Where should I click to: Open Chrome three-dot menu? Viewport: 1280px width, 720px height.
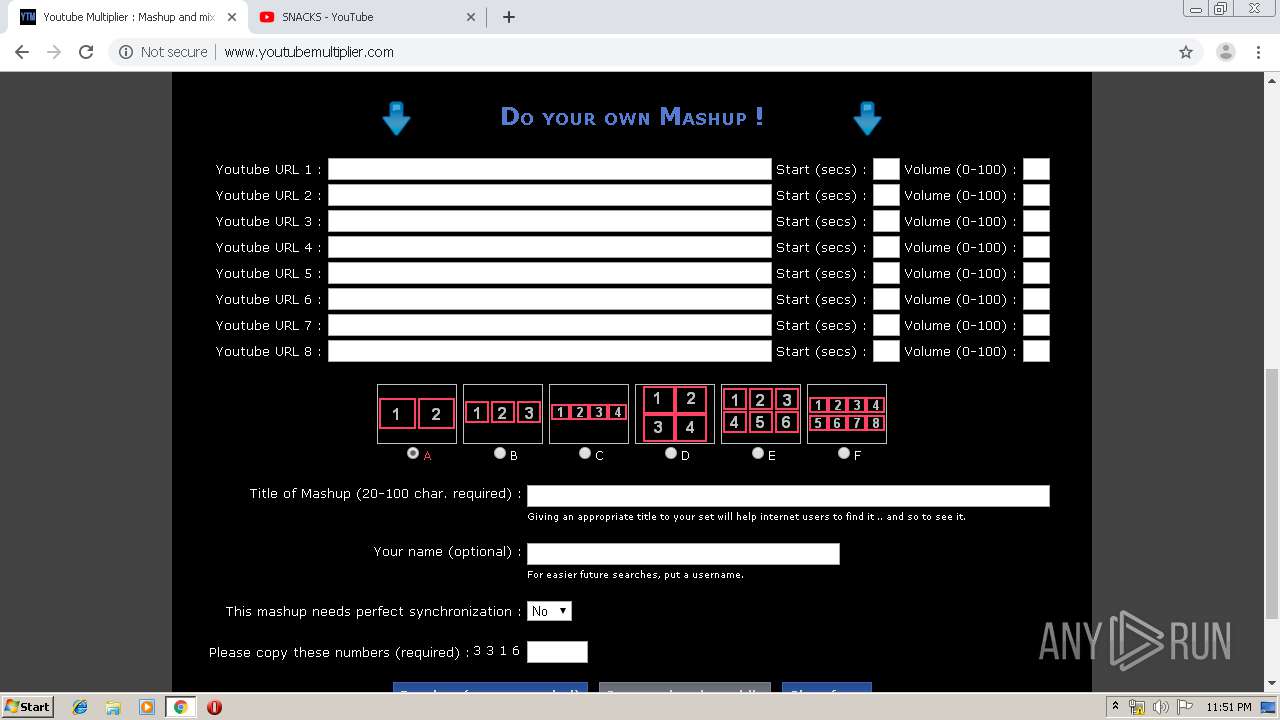click(1259, 52)
